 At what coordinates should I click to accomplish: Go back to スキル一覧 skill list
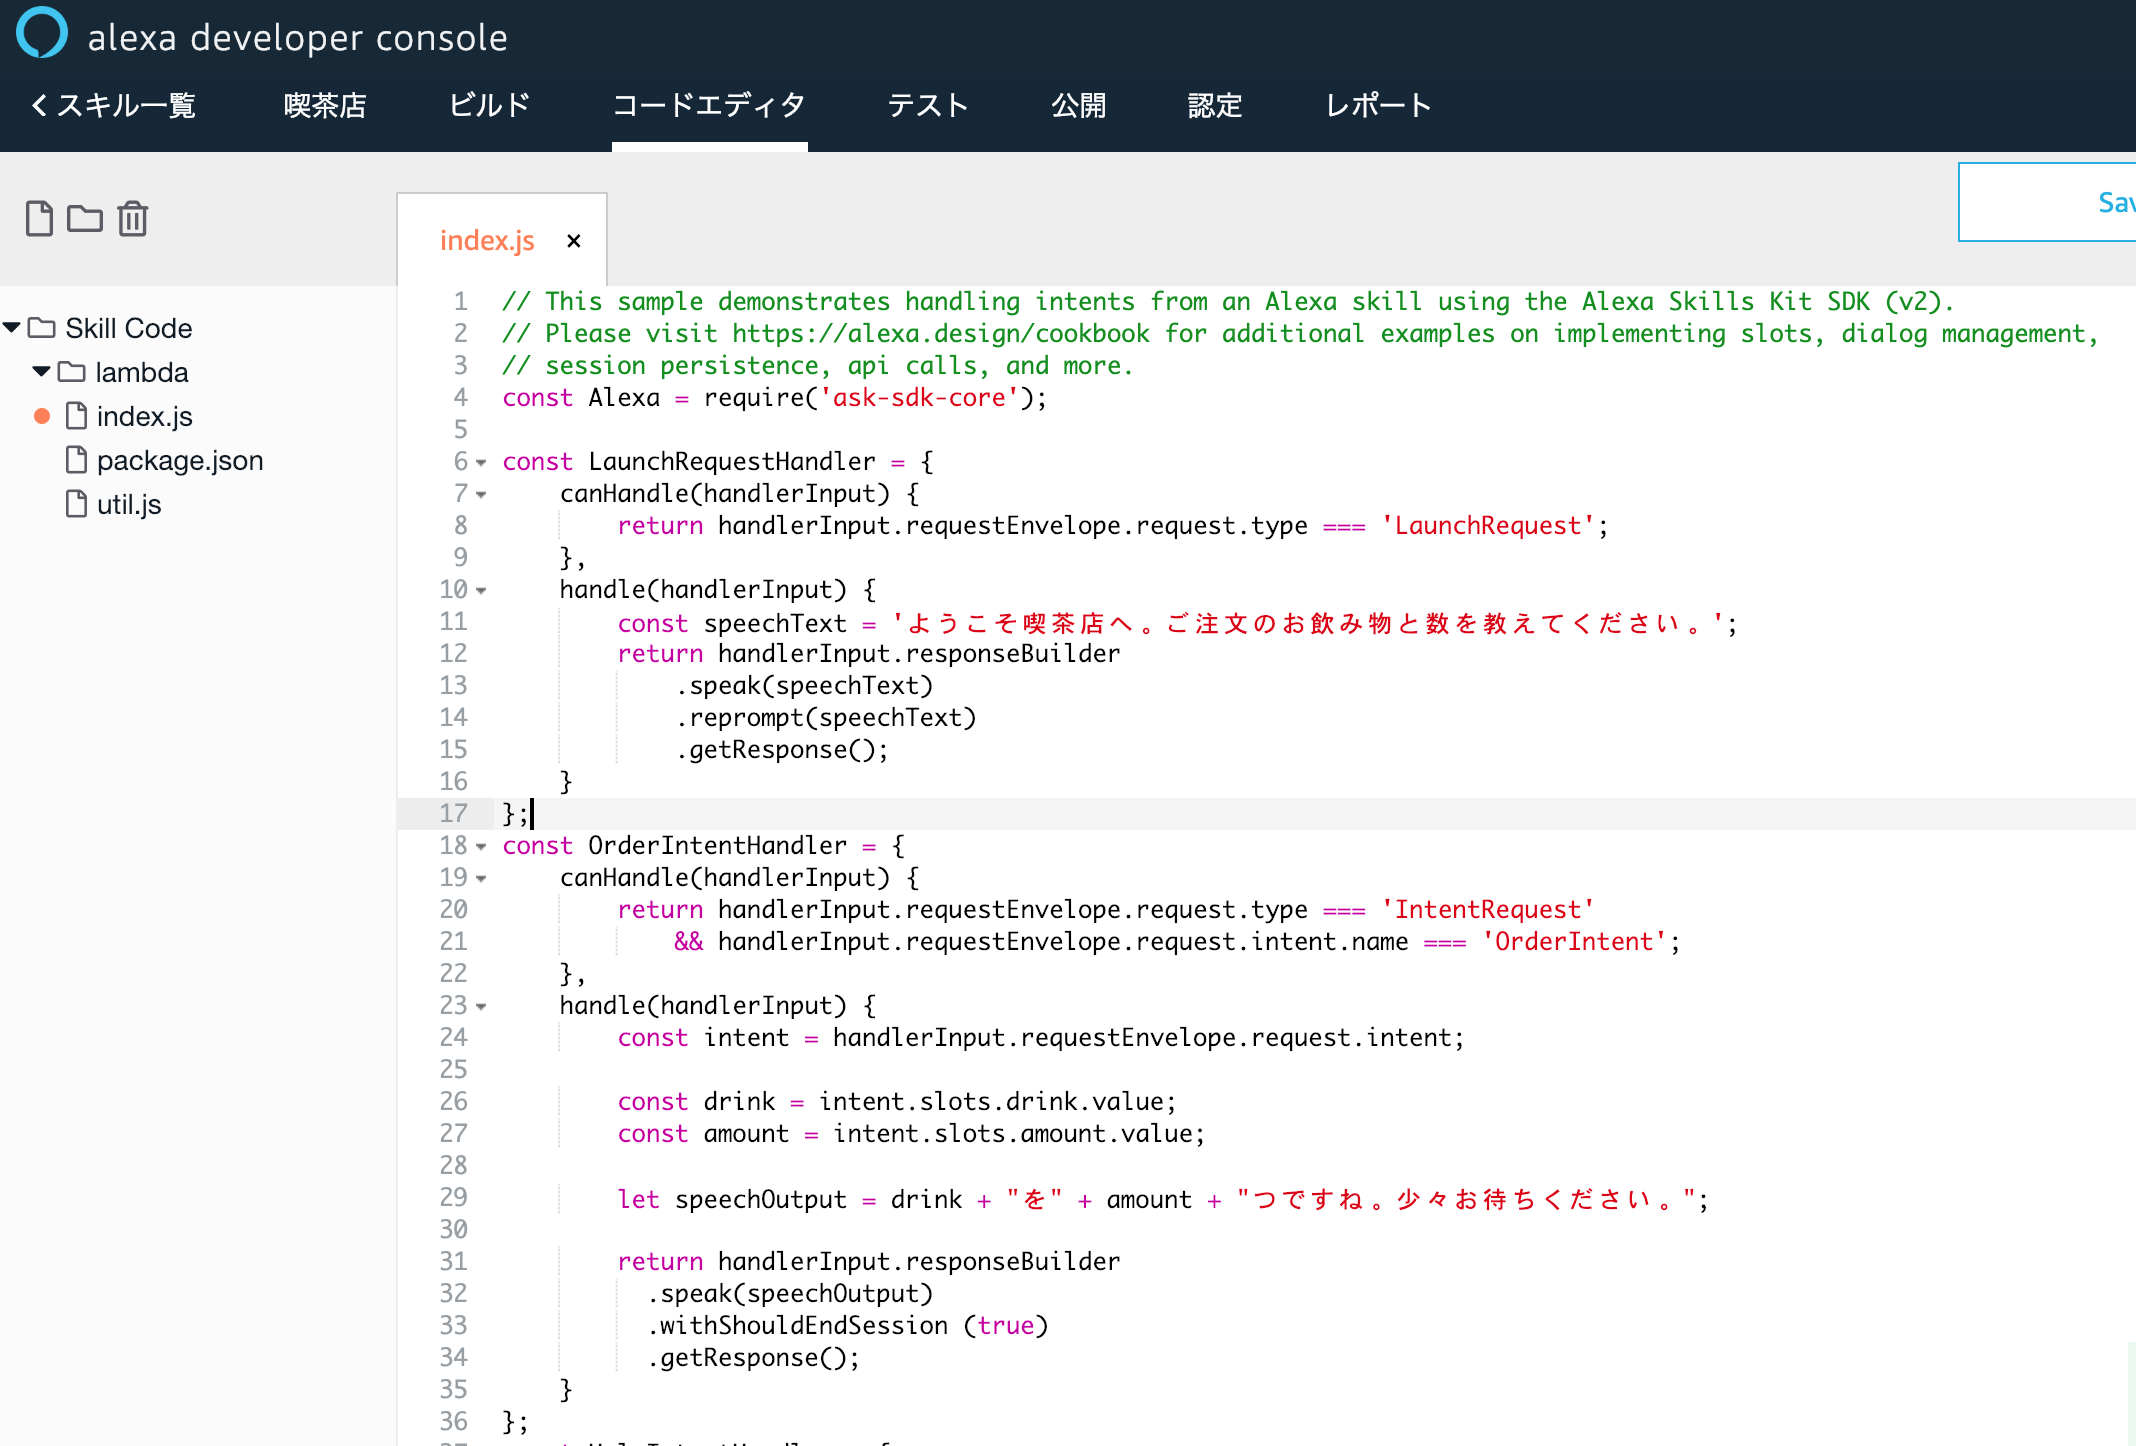click(113, 105)
